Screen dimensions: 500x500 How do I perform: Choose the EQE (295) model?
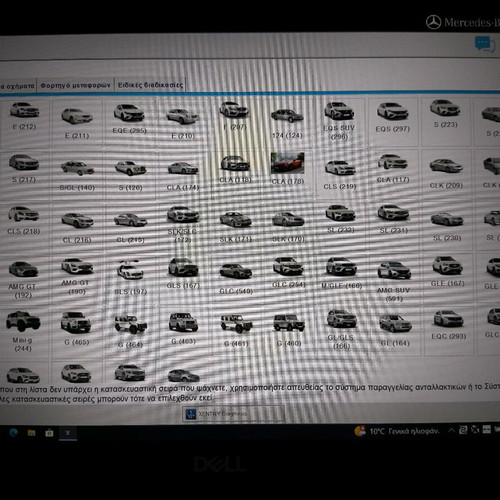(x=129, y=123)
